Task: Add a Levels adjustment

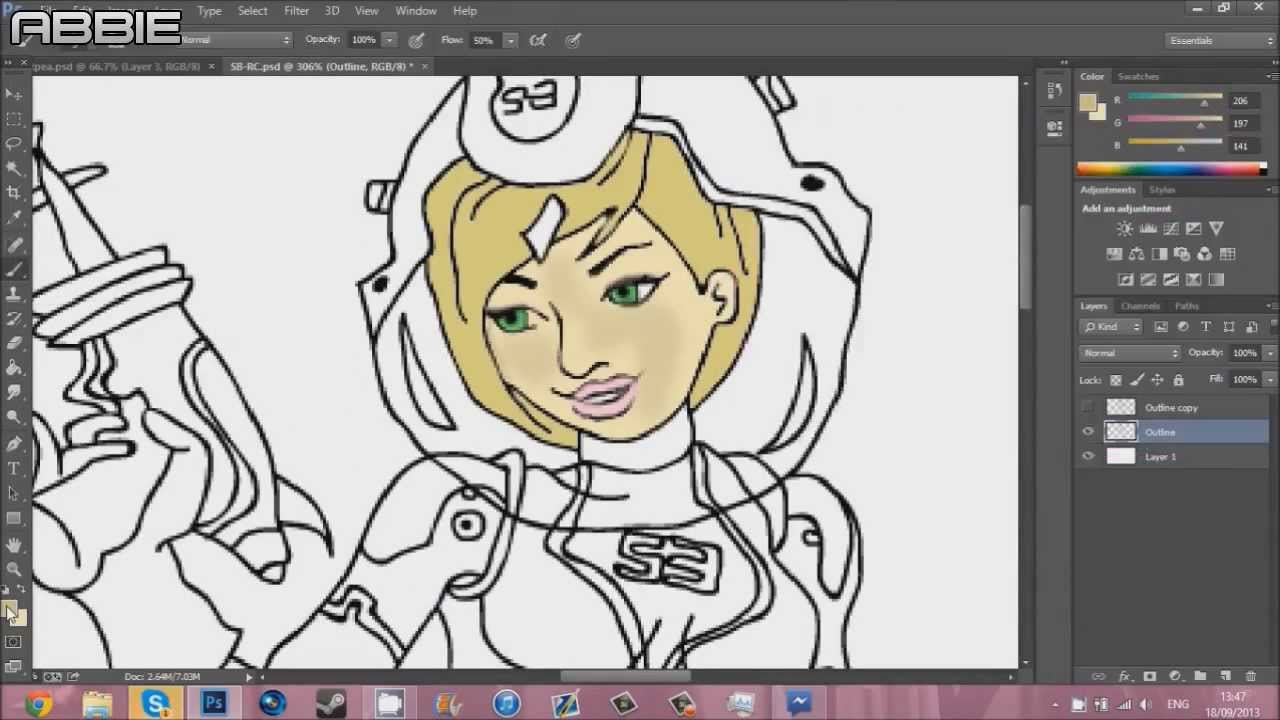Action: (x=1148, y=229)
